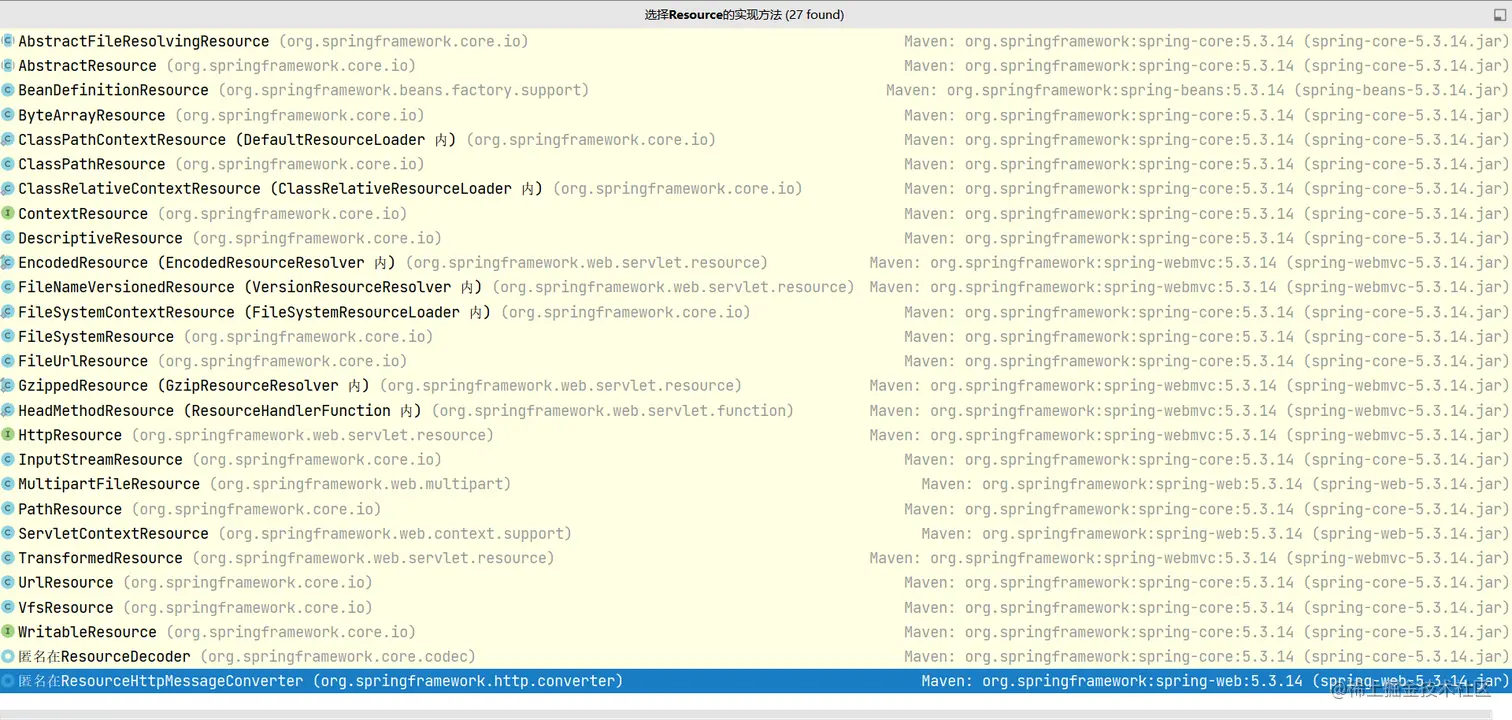Select the VfsResource row
The width and height of the screenshot is (1512, 720).
[x=756, y=607]
